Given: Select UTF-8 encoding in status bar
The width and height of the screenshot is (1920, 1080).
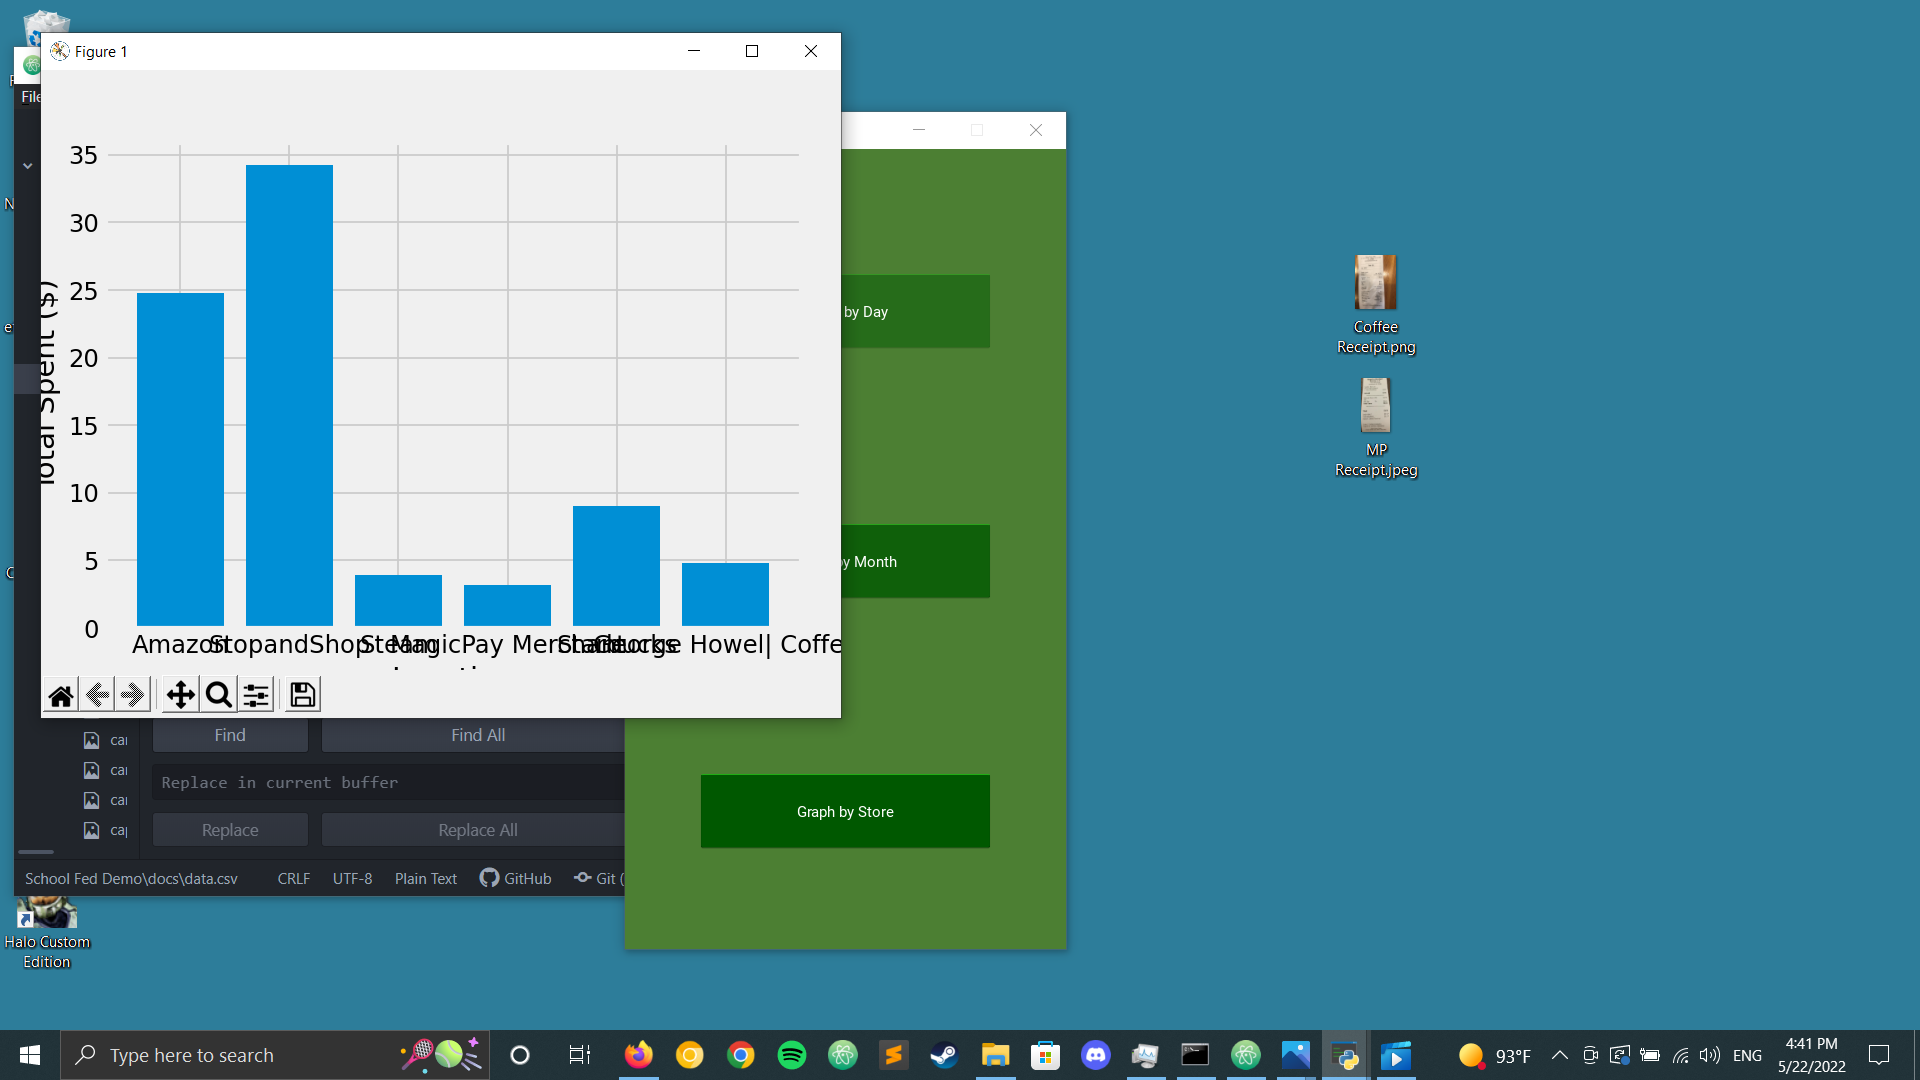Looking at the screenshot, I should (x=352, y=878).
